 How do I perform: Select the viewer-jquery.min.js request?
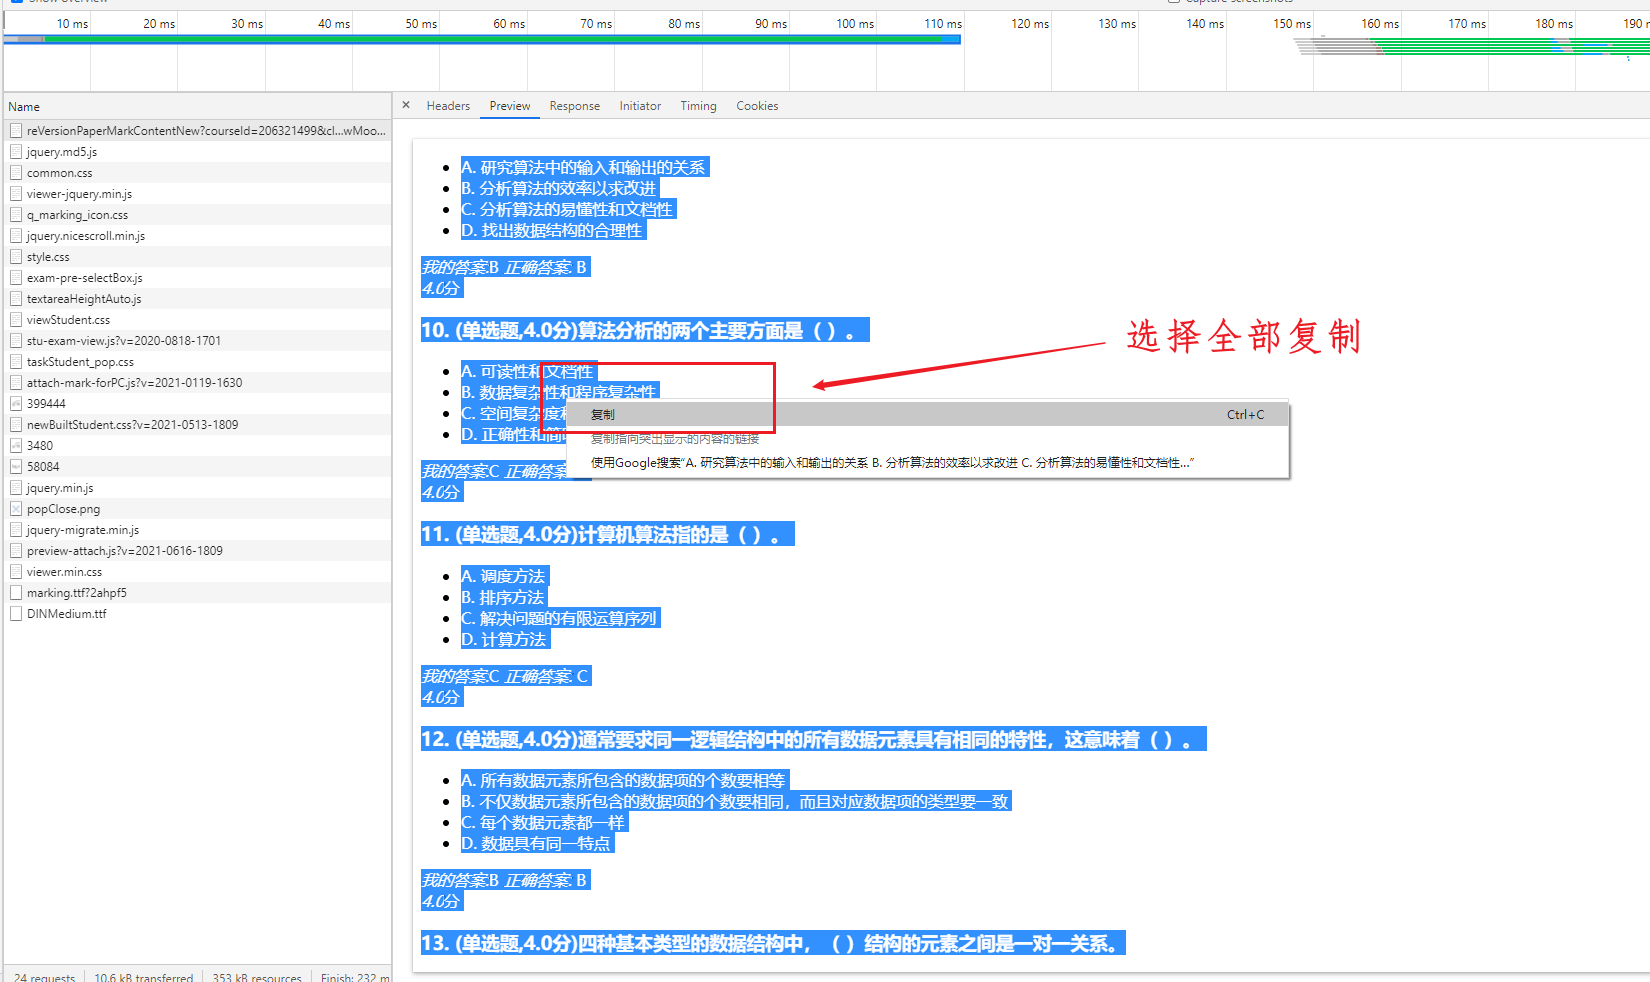(197, 194)
